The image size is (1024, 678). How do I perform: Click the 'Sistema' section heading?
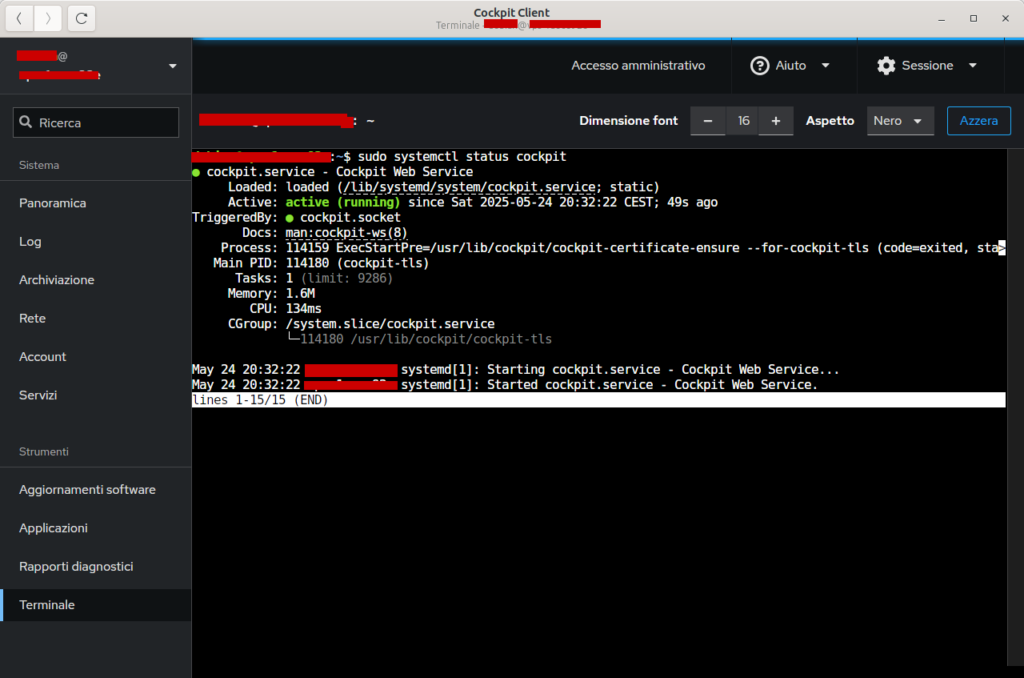[39, 165]
